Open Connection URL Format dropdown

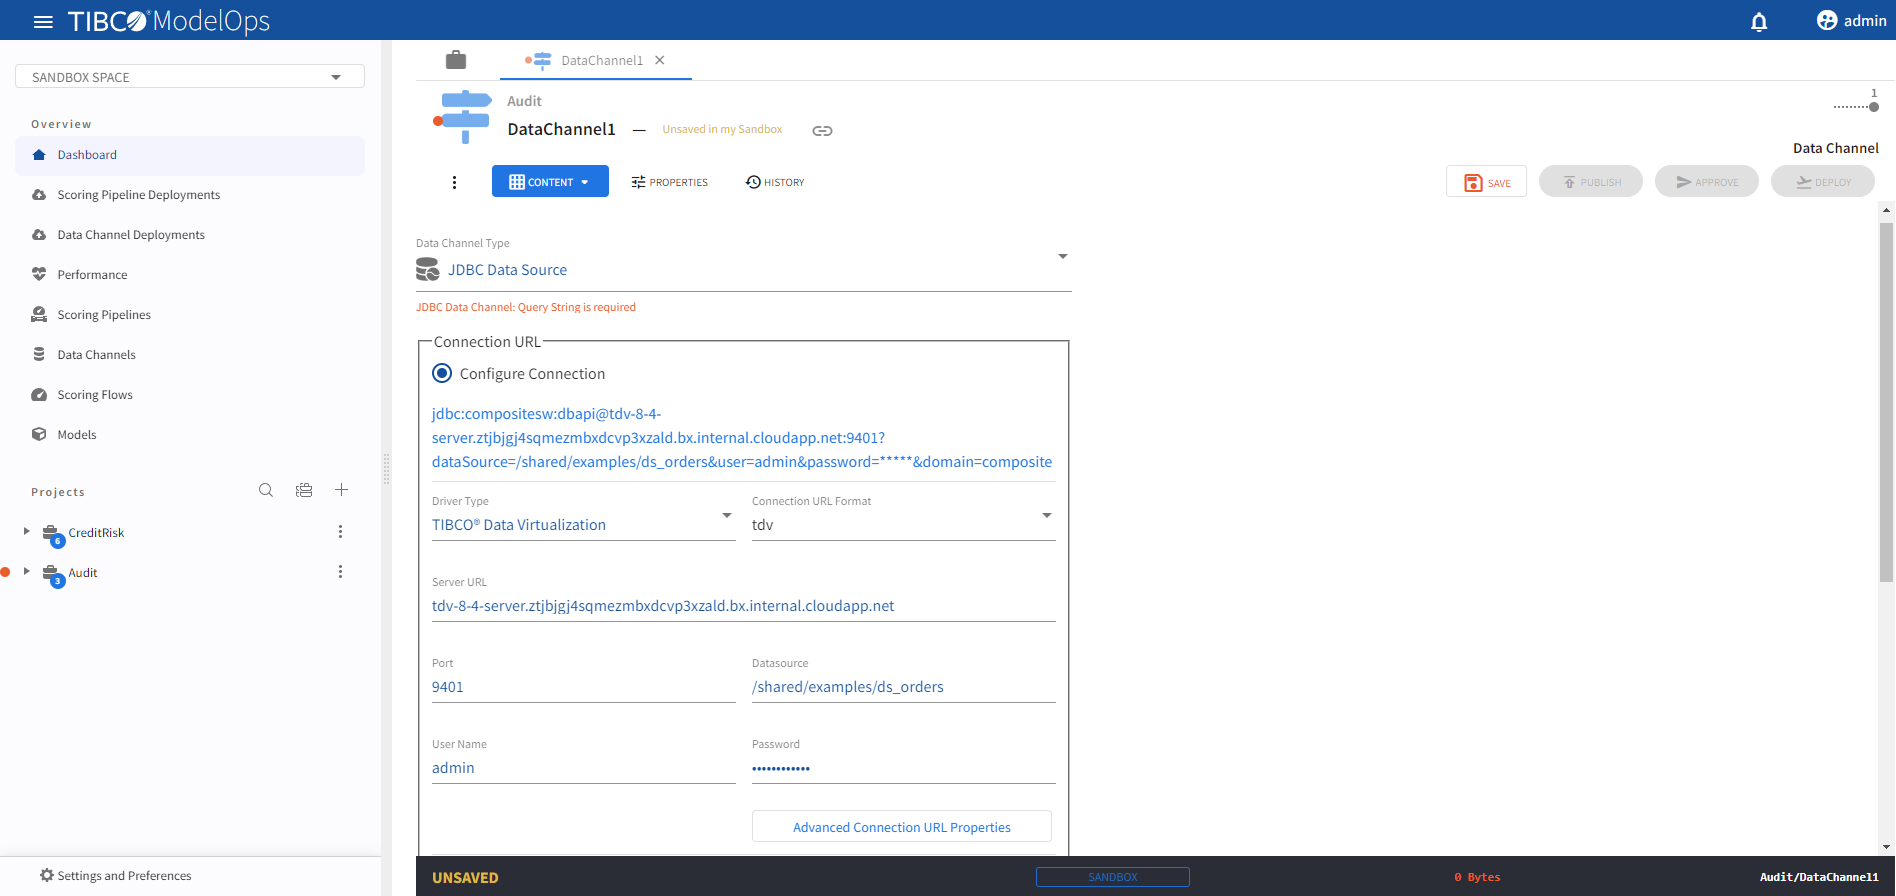coord(903,525)
